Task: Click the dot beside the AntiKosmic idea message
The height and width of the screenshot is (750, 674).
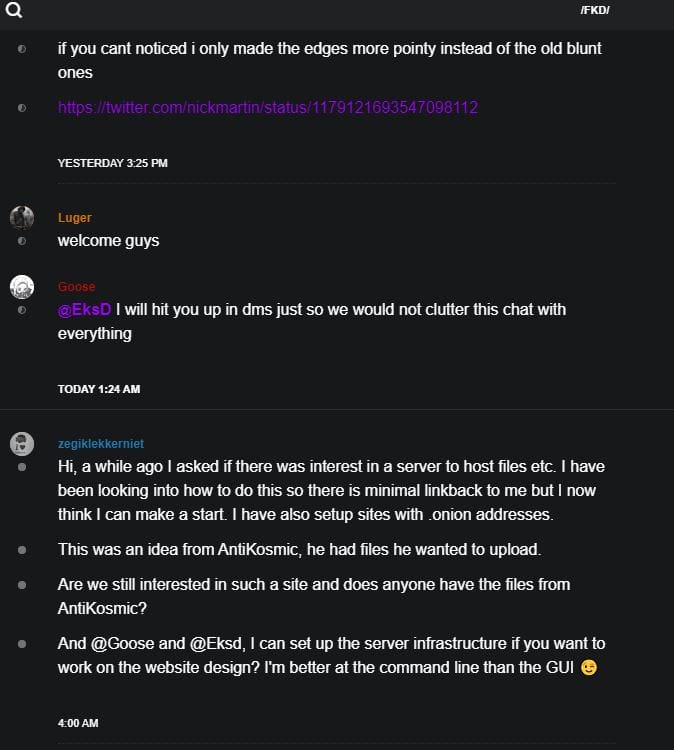Action: pyautogui.click(x=22, y=550)
